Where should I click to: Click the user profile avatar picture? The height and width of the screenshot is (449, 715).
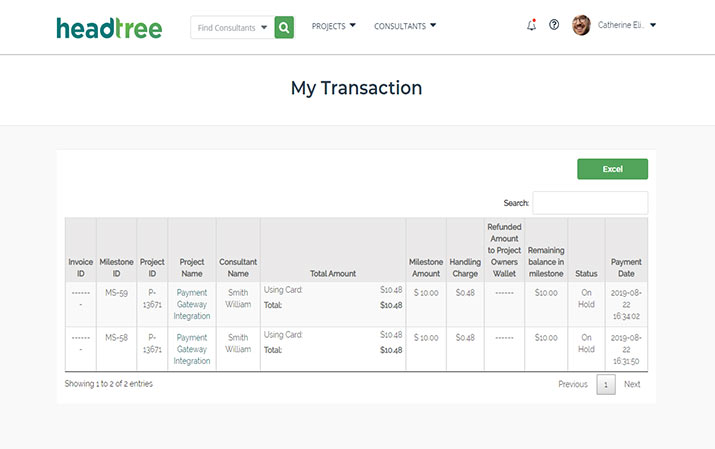click(581, 26)
